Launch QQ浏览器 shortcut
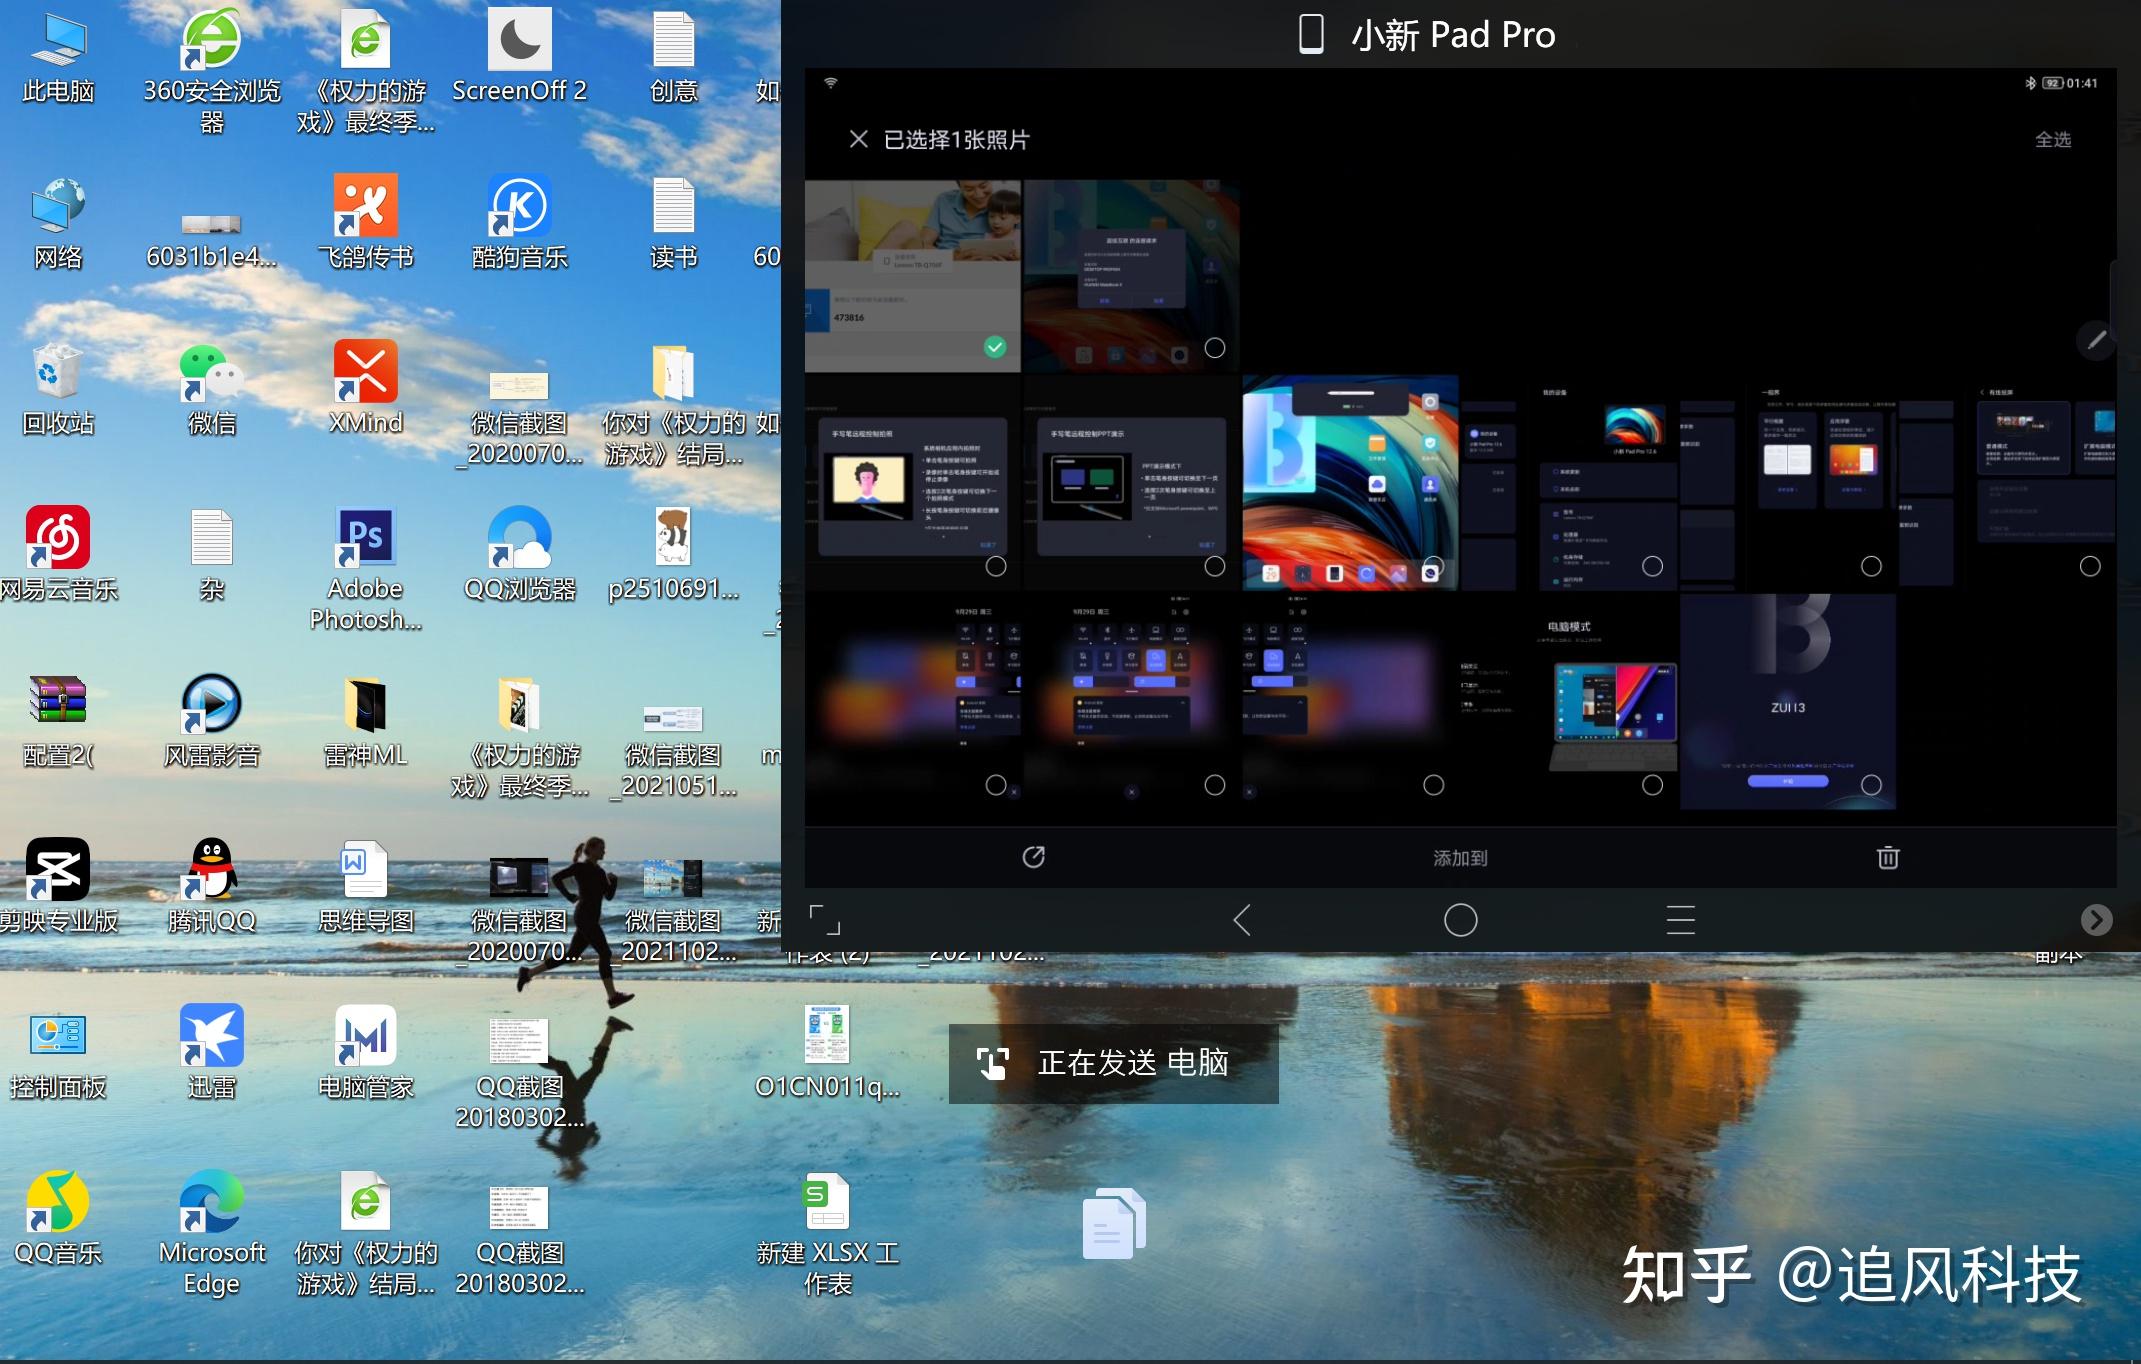Viewport: 2141px width, 1364px height. pyautogui.click(x=519, y=553)
